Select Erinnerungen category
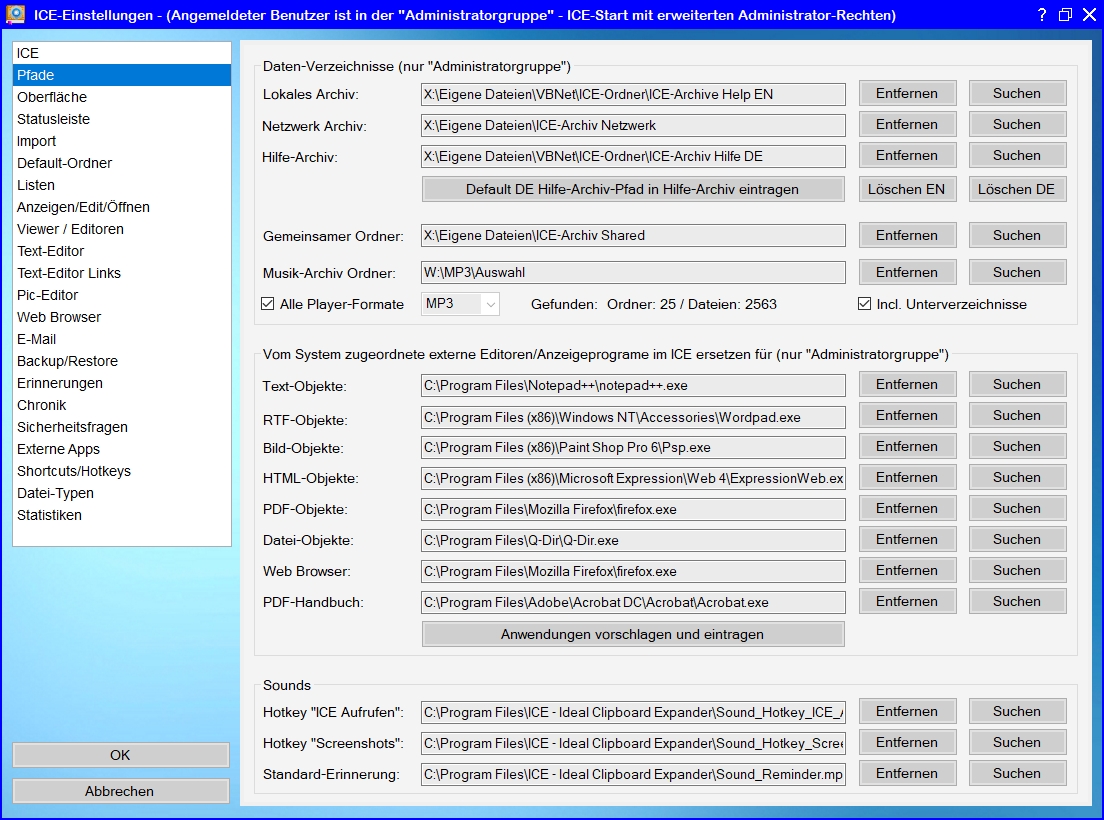 point(122,383)
